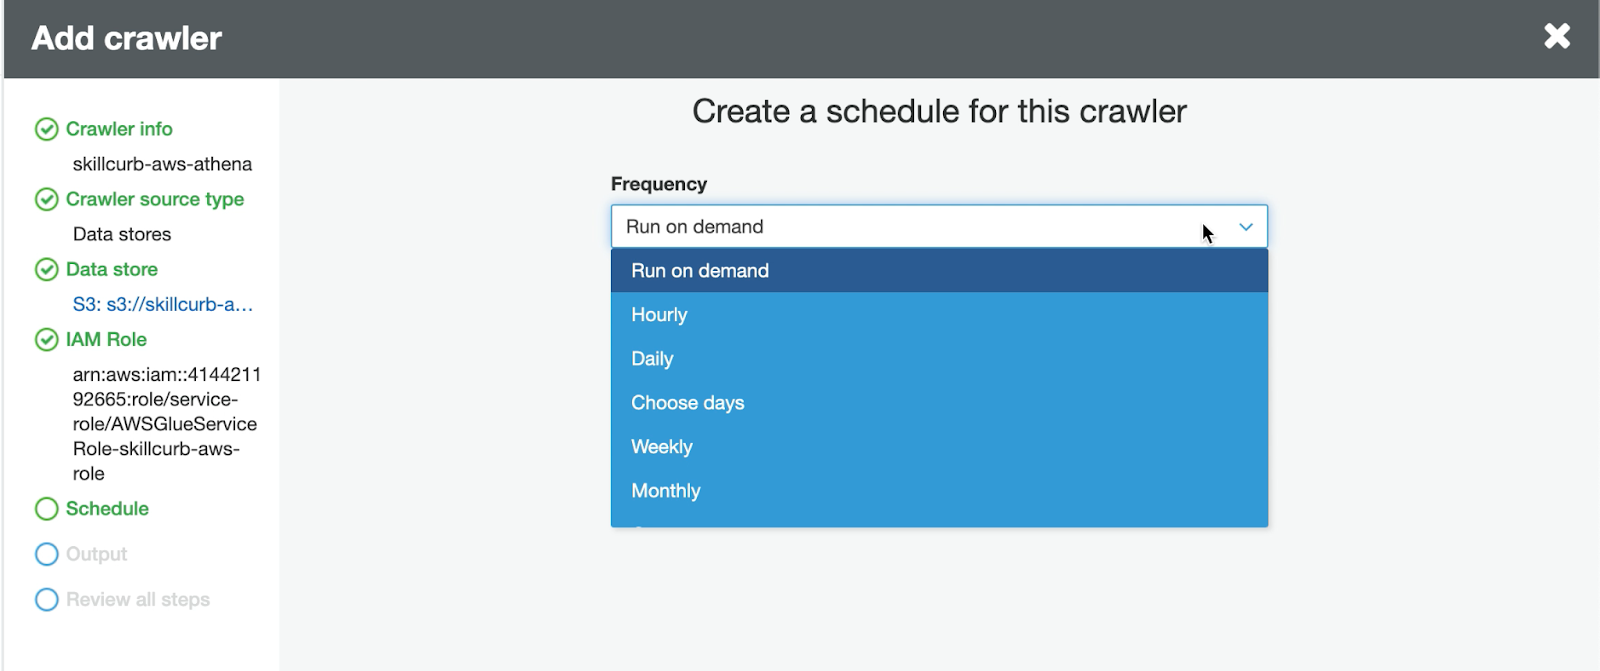The height and width of the screenshot is (671, 1600).
Task: Click the Review all steps circle icon
Action: click(46, 599)
